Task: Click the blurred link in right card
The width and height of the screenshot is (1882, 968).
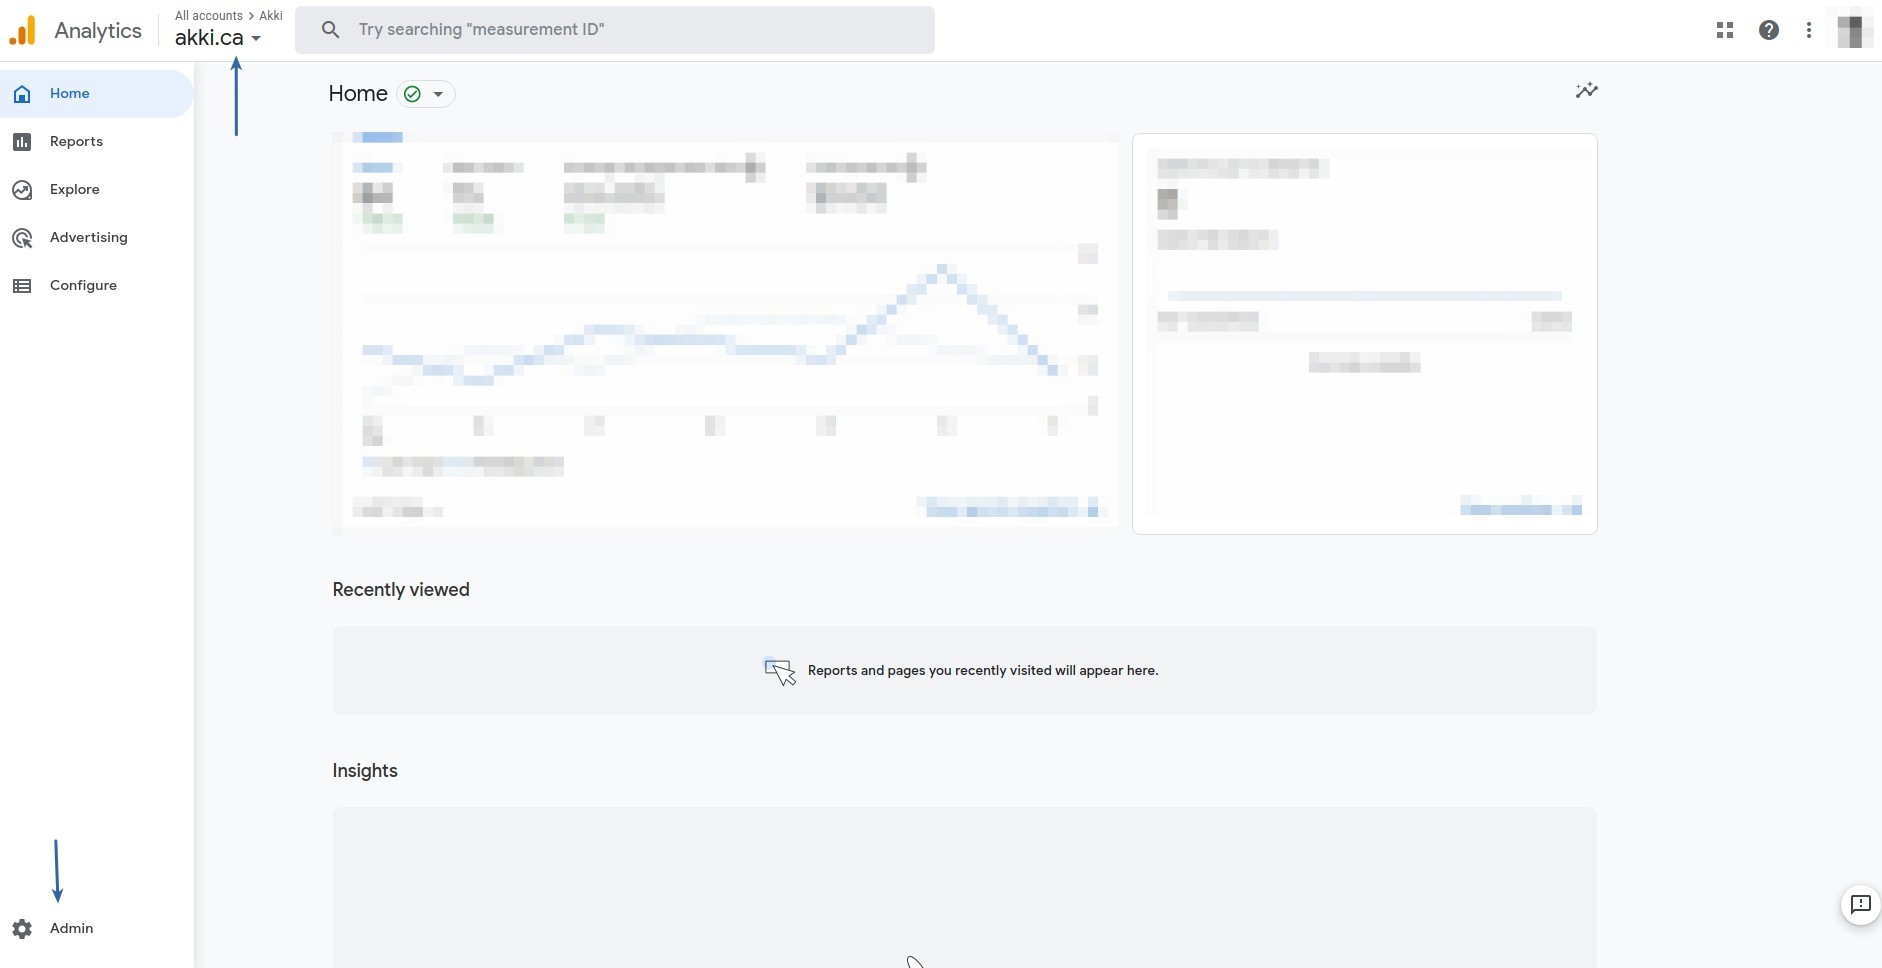Action: (1520, 508)
